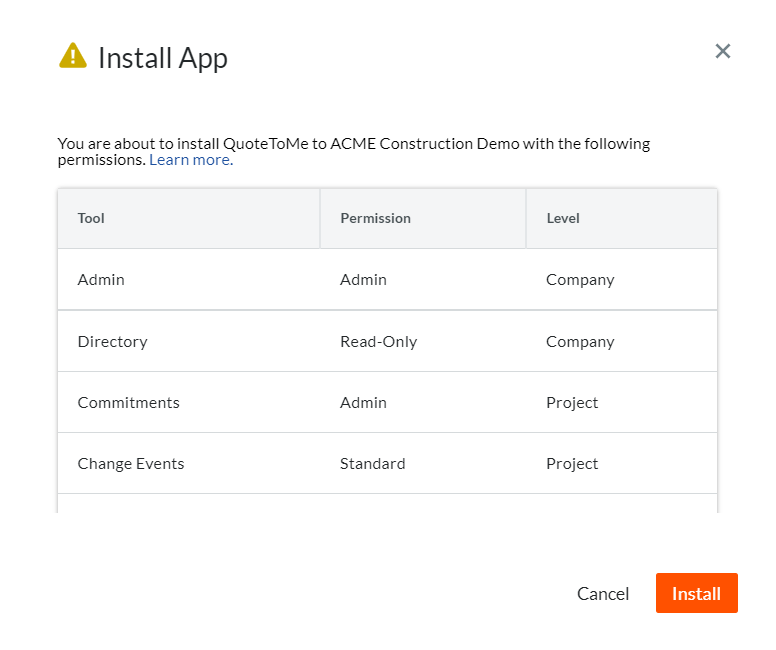The height and width of the screenshot is (650, 776).
Task: Click Company level in the Admin row
Action: pyautogui.click(x=580, y=280)
